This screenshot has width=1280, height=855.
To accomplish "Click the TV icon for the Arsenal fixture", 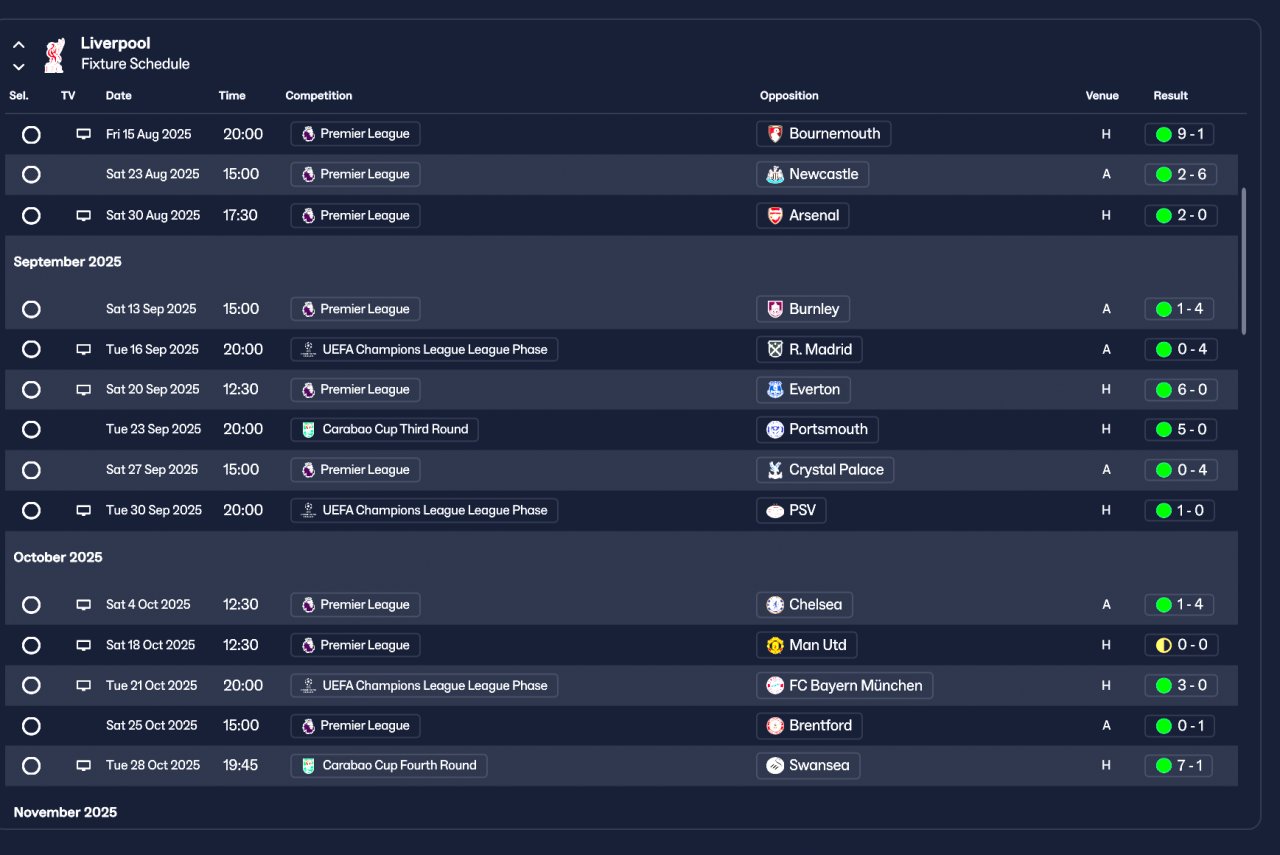I will [x=84, y=215].
